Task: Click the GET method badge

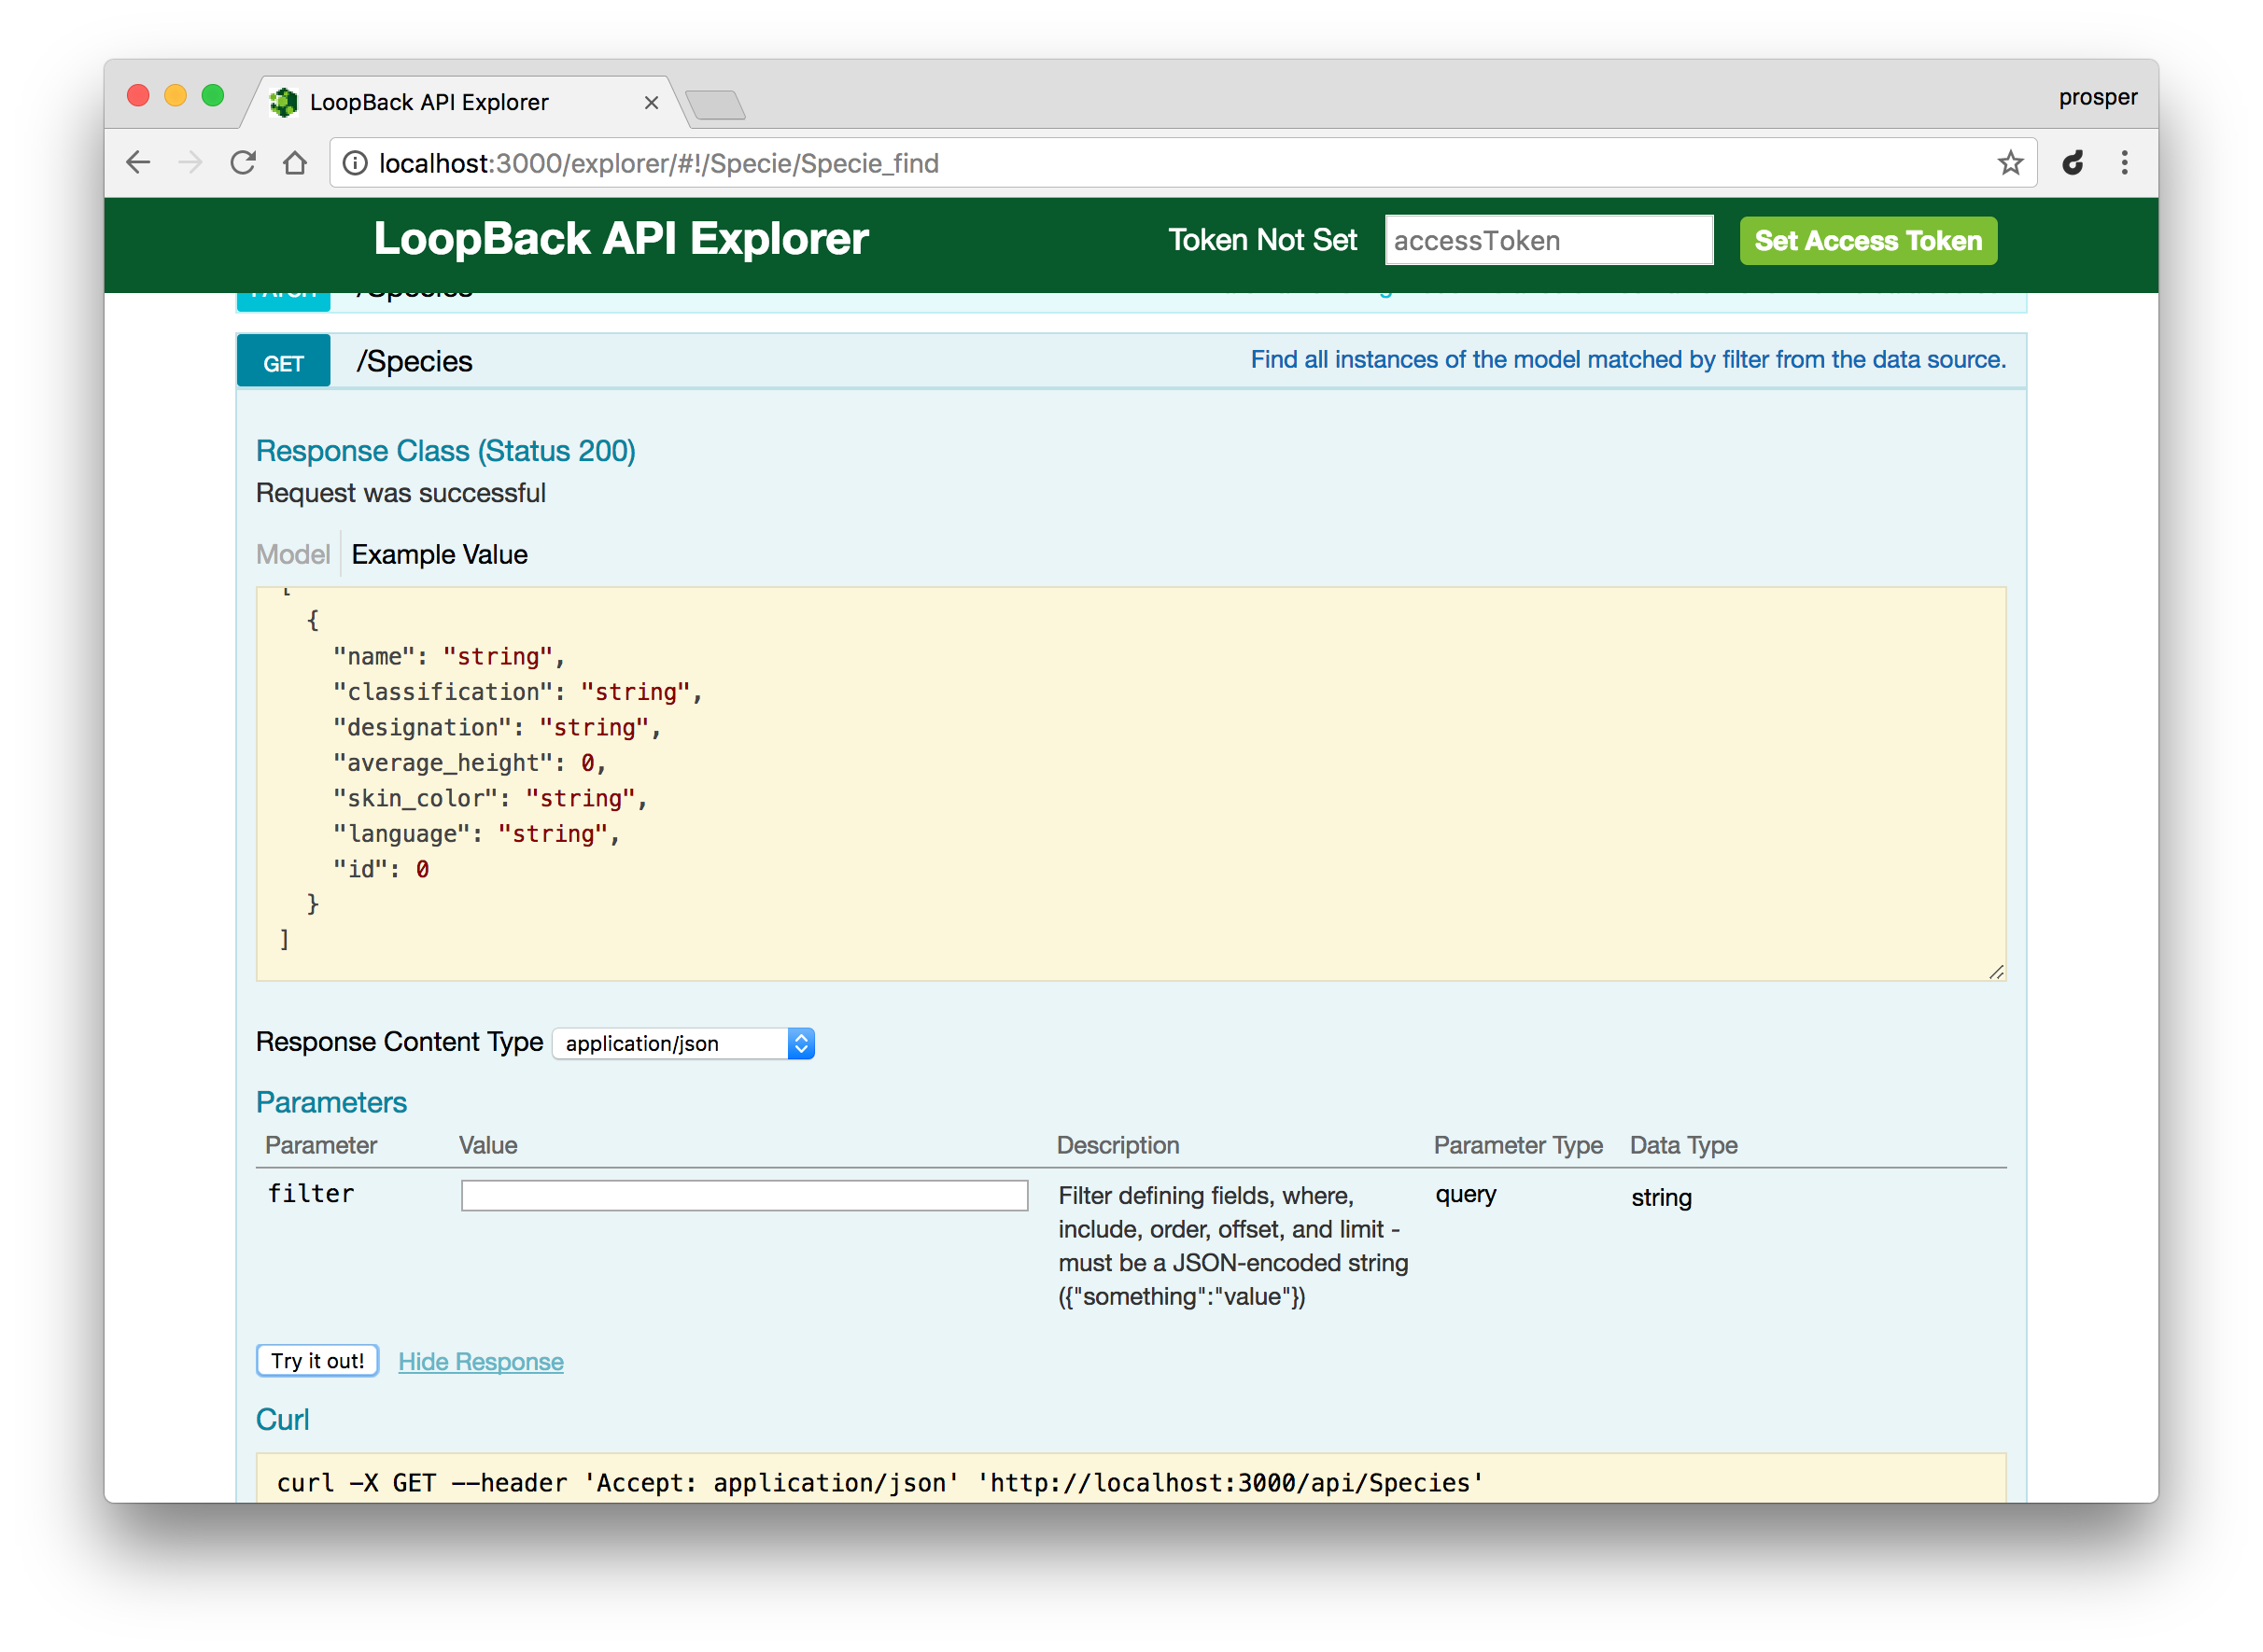Action: [x=283, y=363]
